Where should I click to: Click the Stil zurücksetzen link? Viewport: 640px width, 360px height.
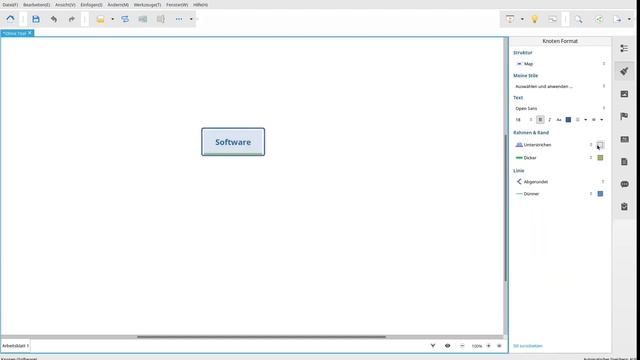point(528,346)
